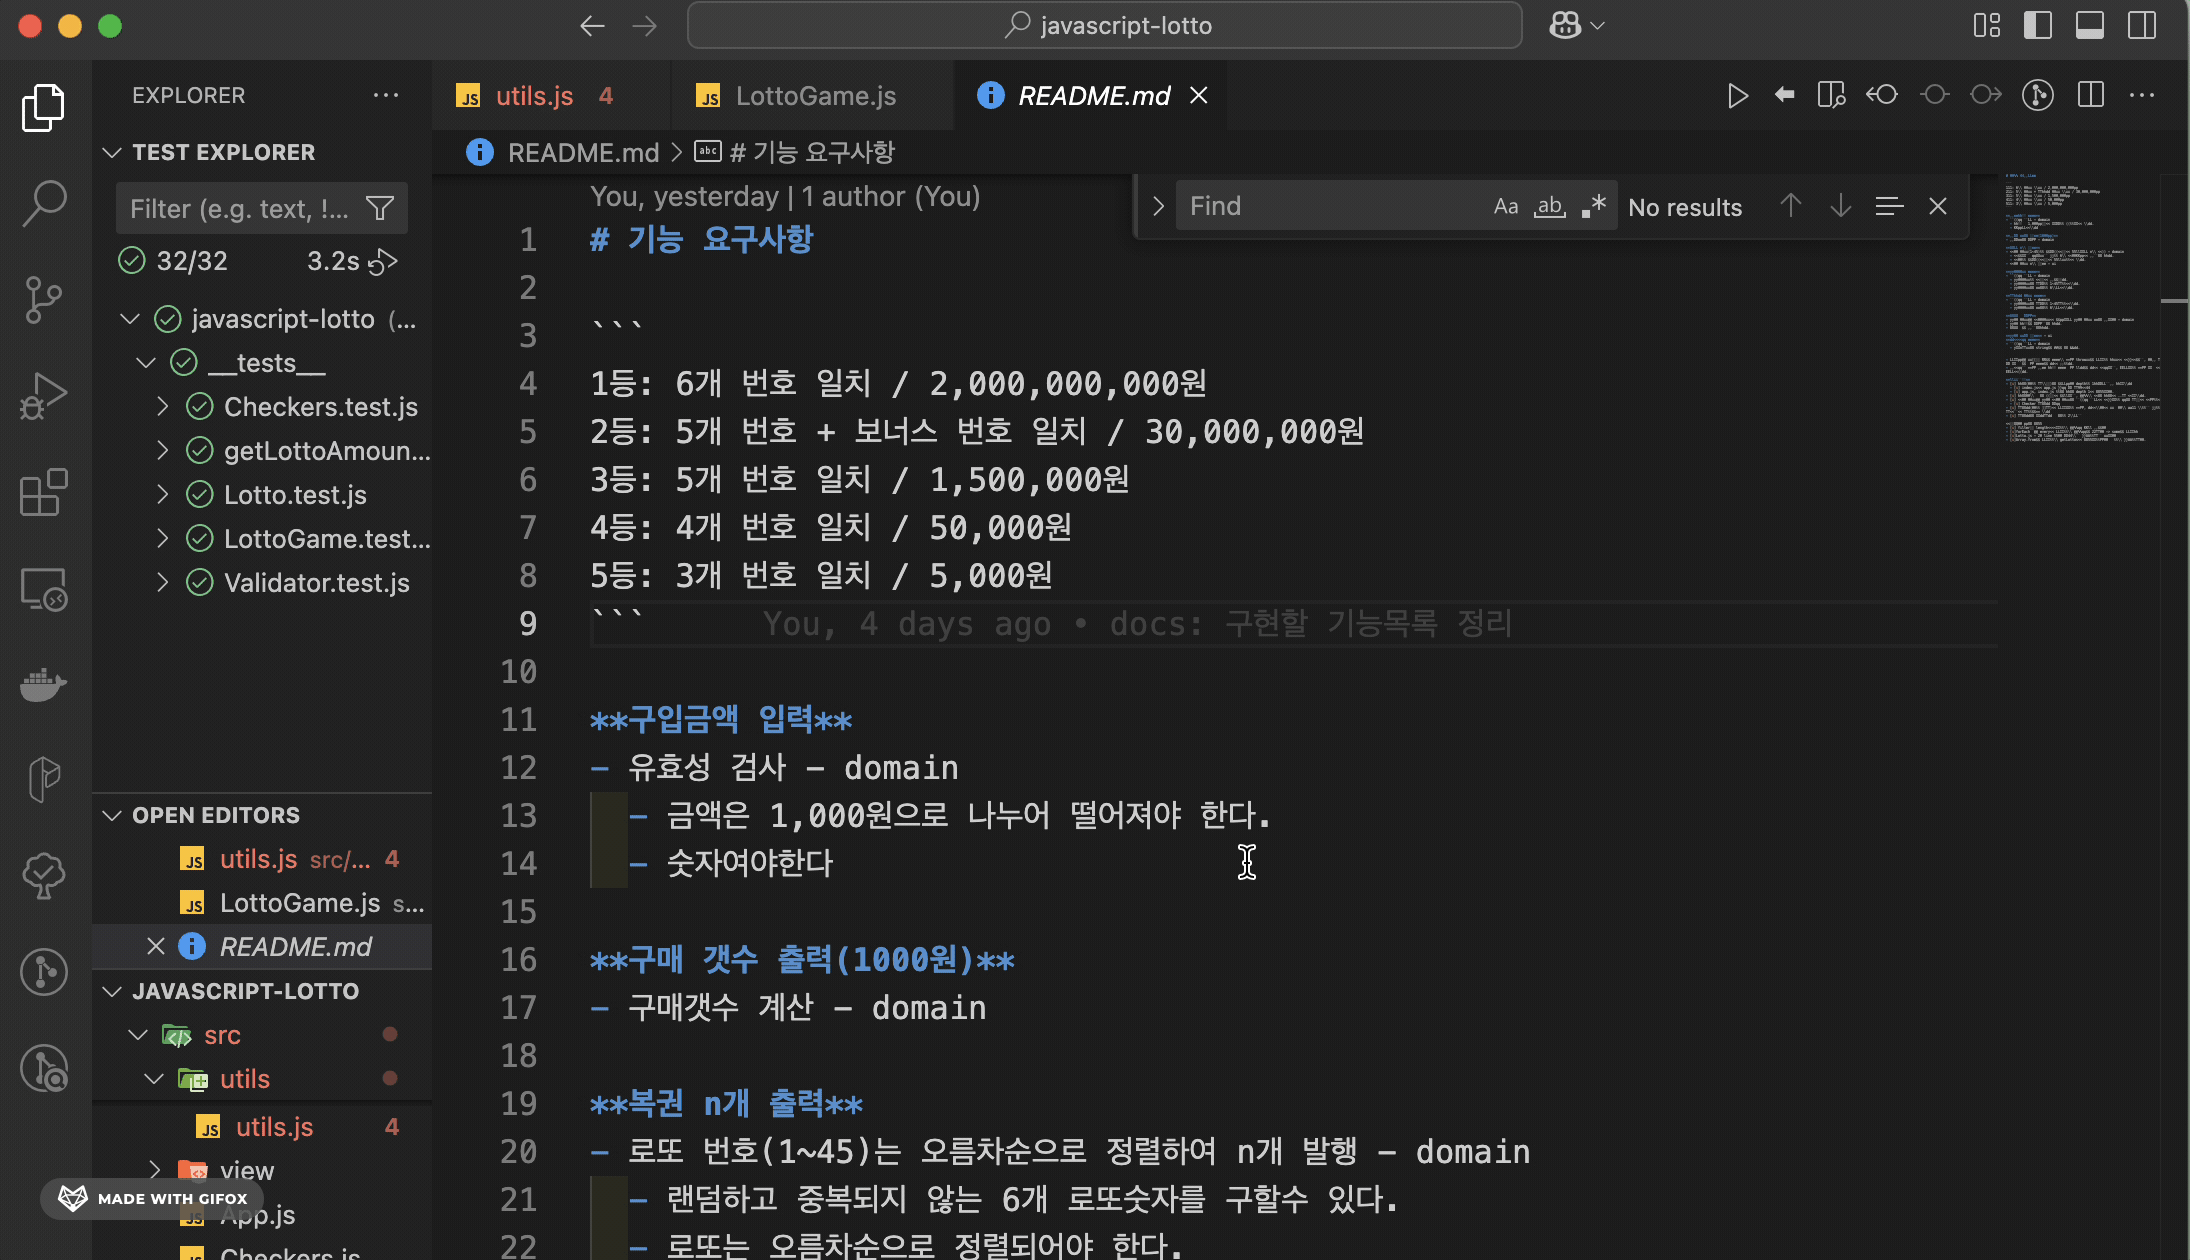
Task: Open utils.js in Open Editors list
Action: click(262, 859)
